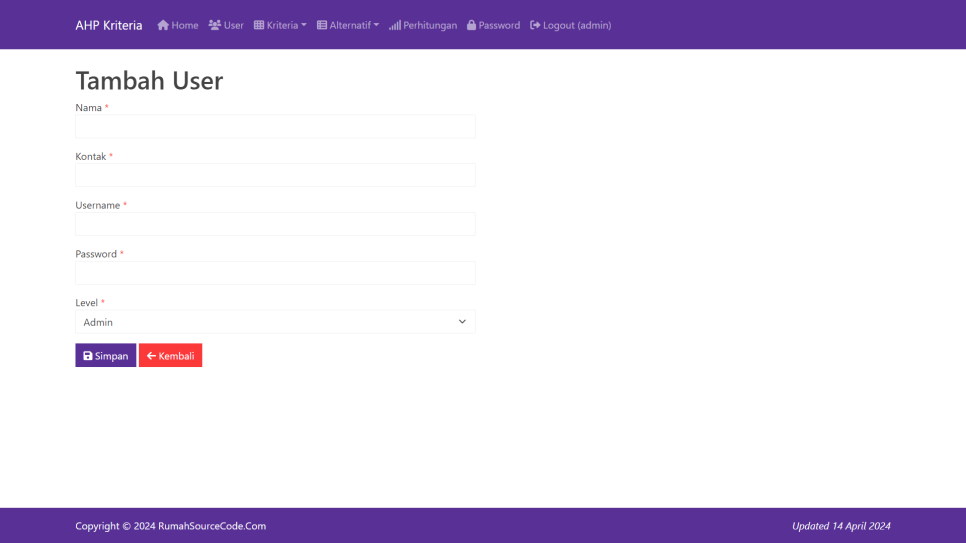
Task: Click the Home house icon
Action: (x=163, y=25)
